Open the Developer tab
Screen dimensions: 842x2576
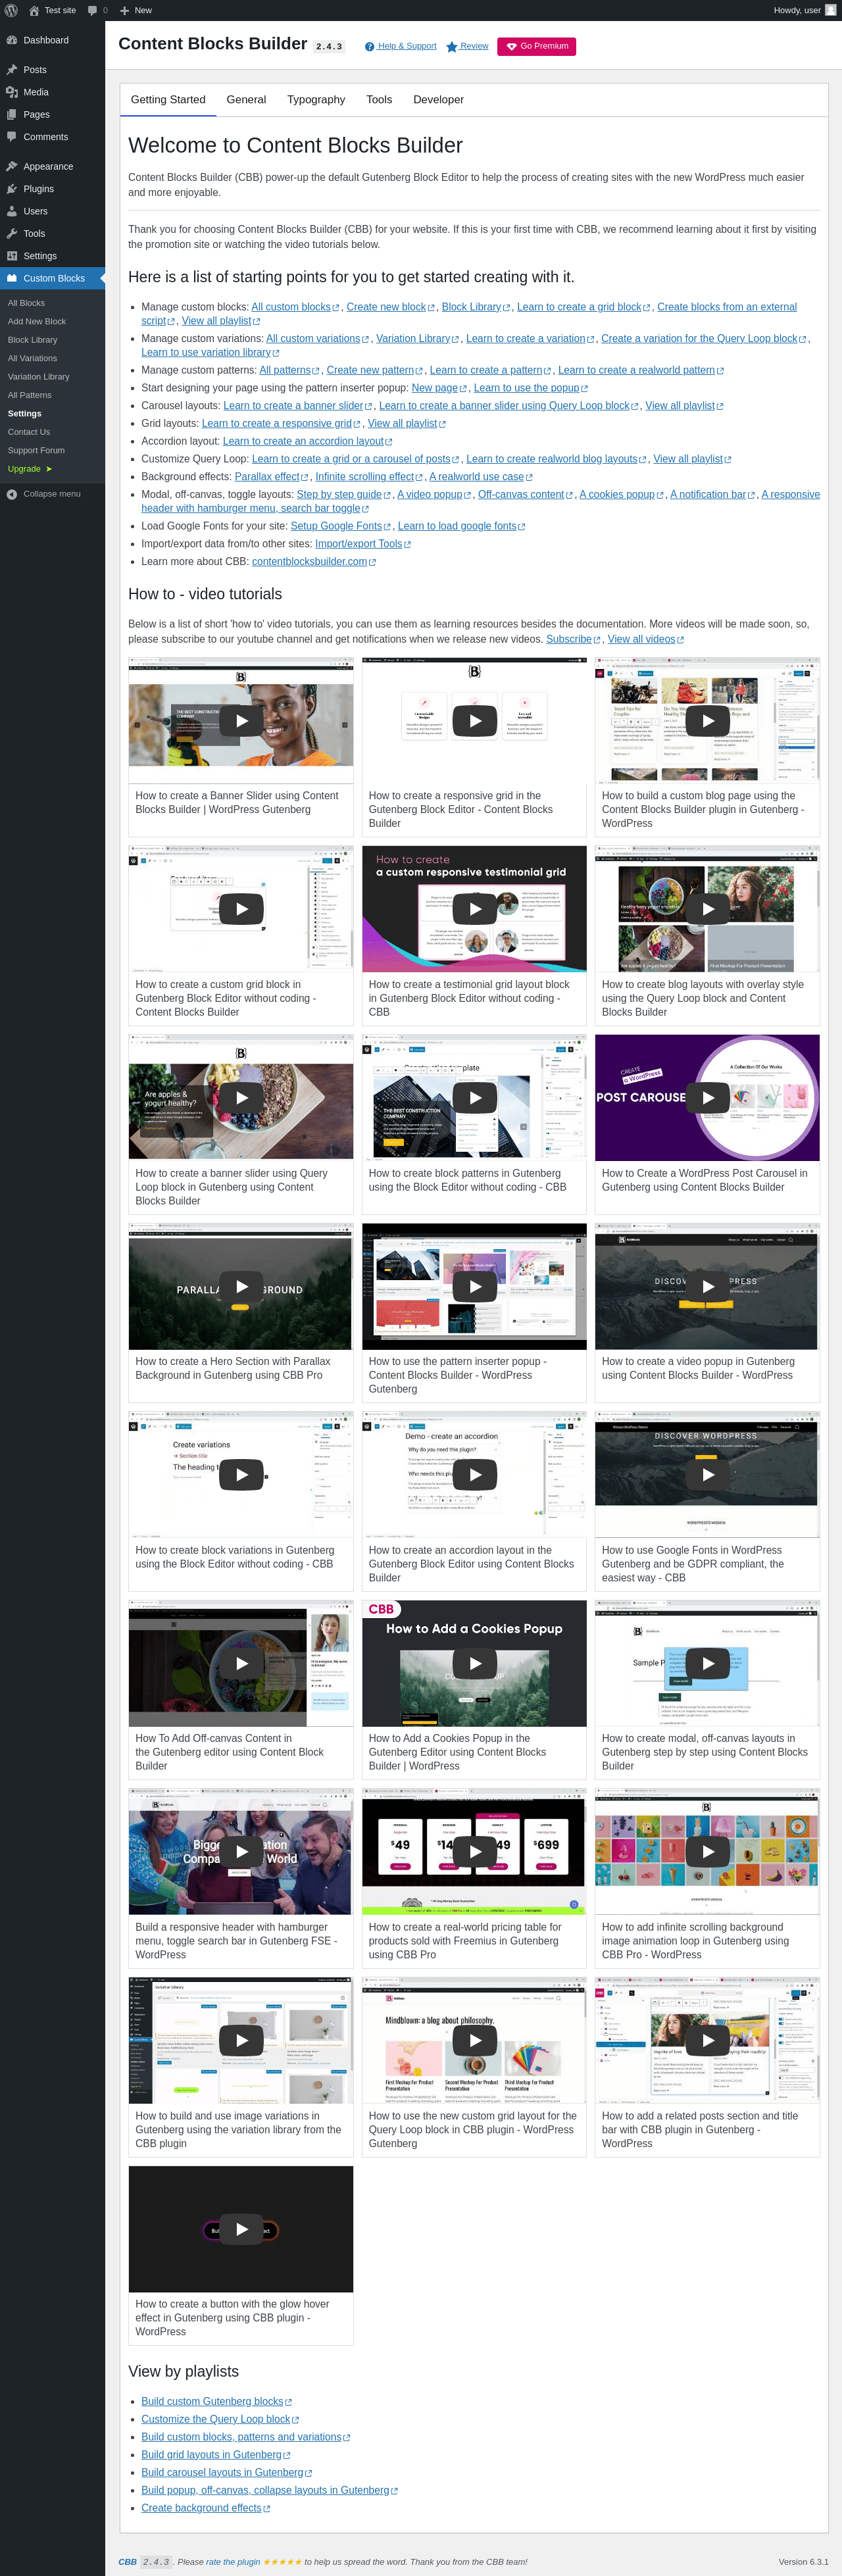coord(438,100)
